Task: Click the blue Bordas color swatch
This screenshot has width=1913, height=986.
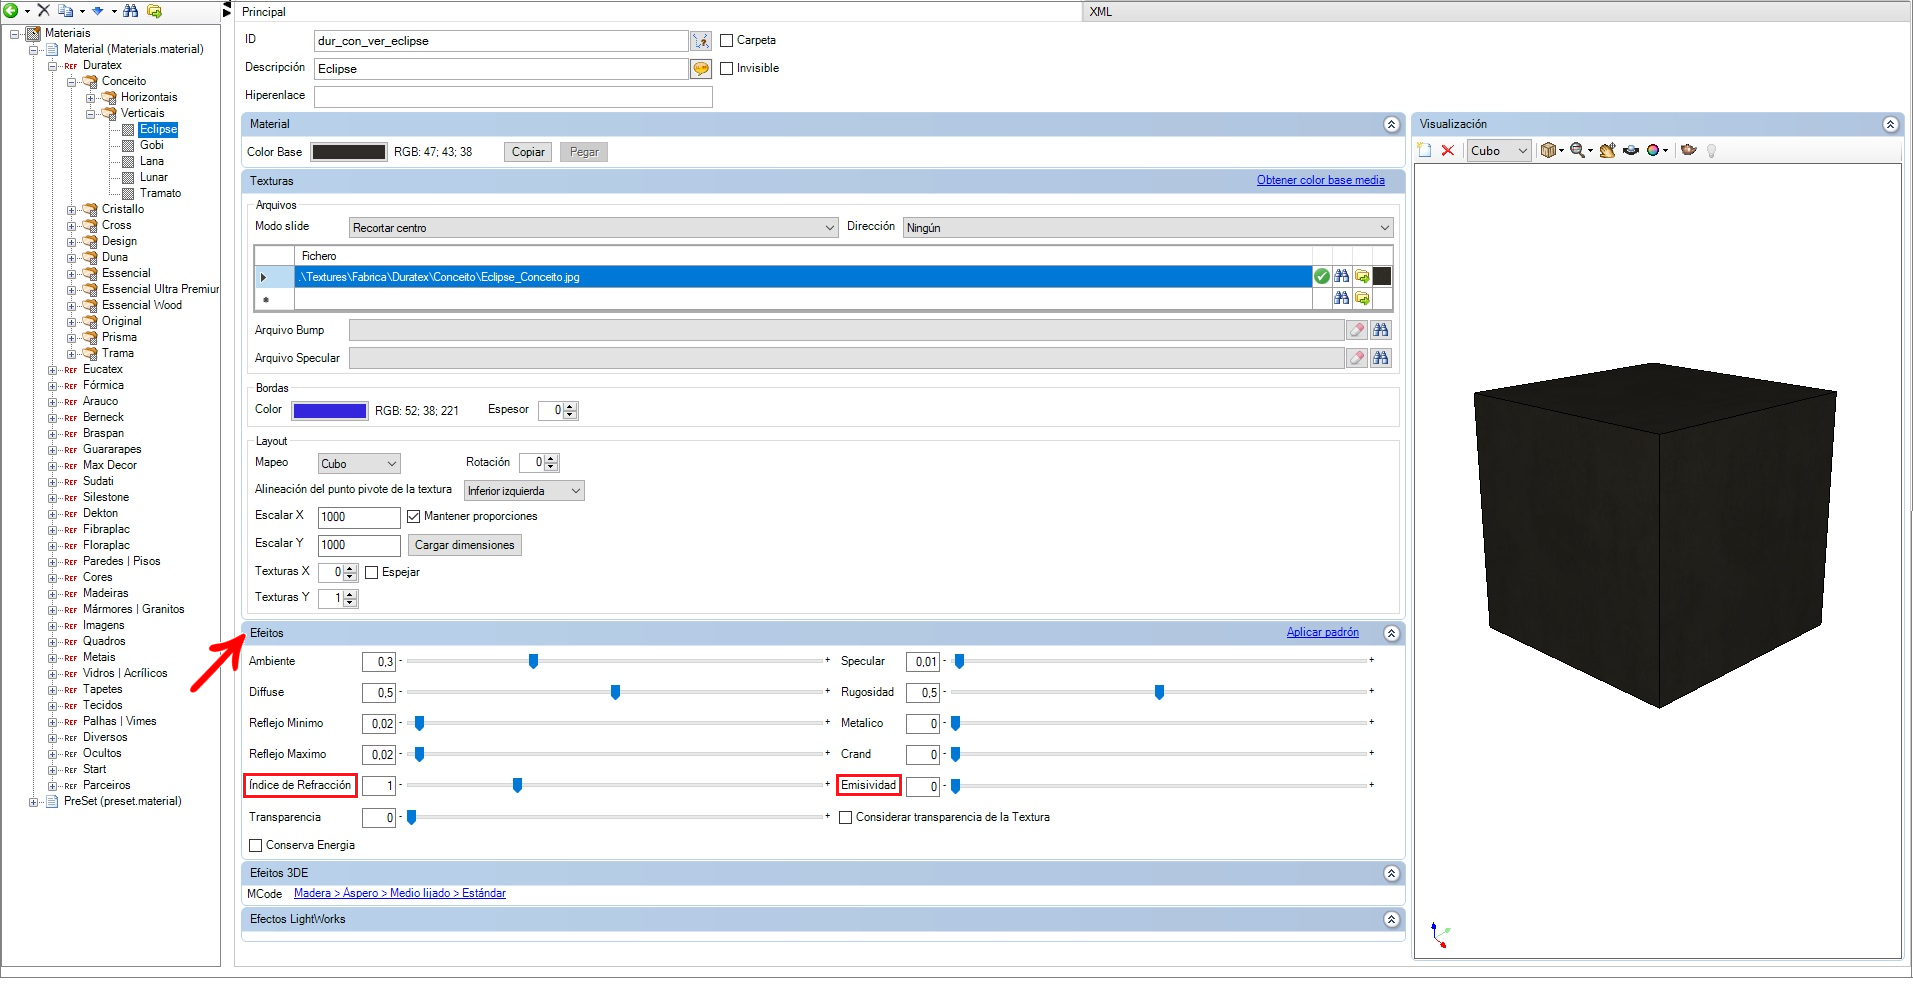Action: point(329,411)
